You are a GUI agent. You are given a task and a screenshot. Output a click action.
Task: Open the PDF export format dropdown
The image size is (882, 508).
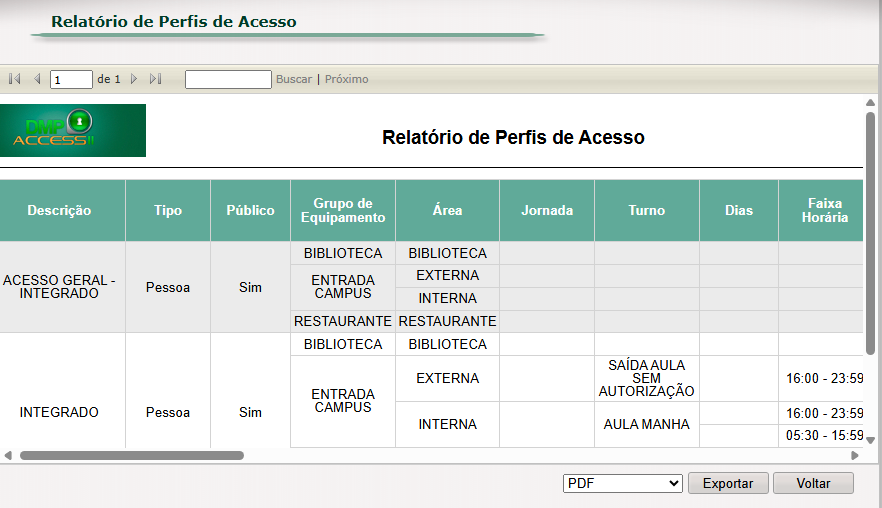(623, 483)
